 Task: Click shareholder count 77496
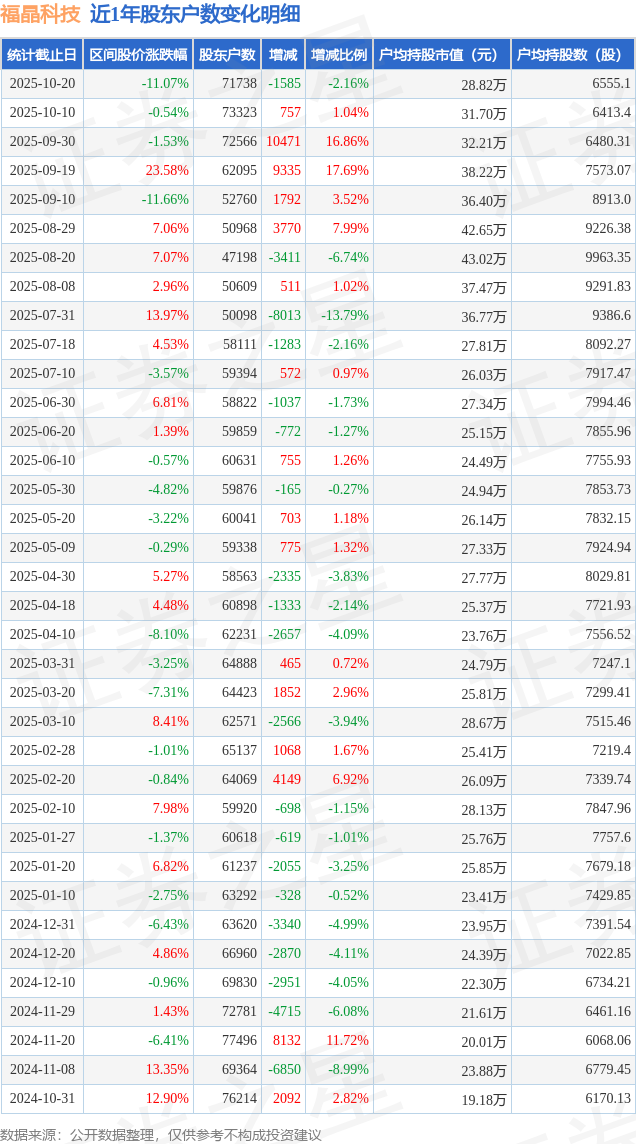[x=239, y=1041]
